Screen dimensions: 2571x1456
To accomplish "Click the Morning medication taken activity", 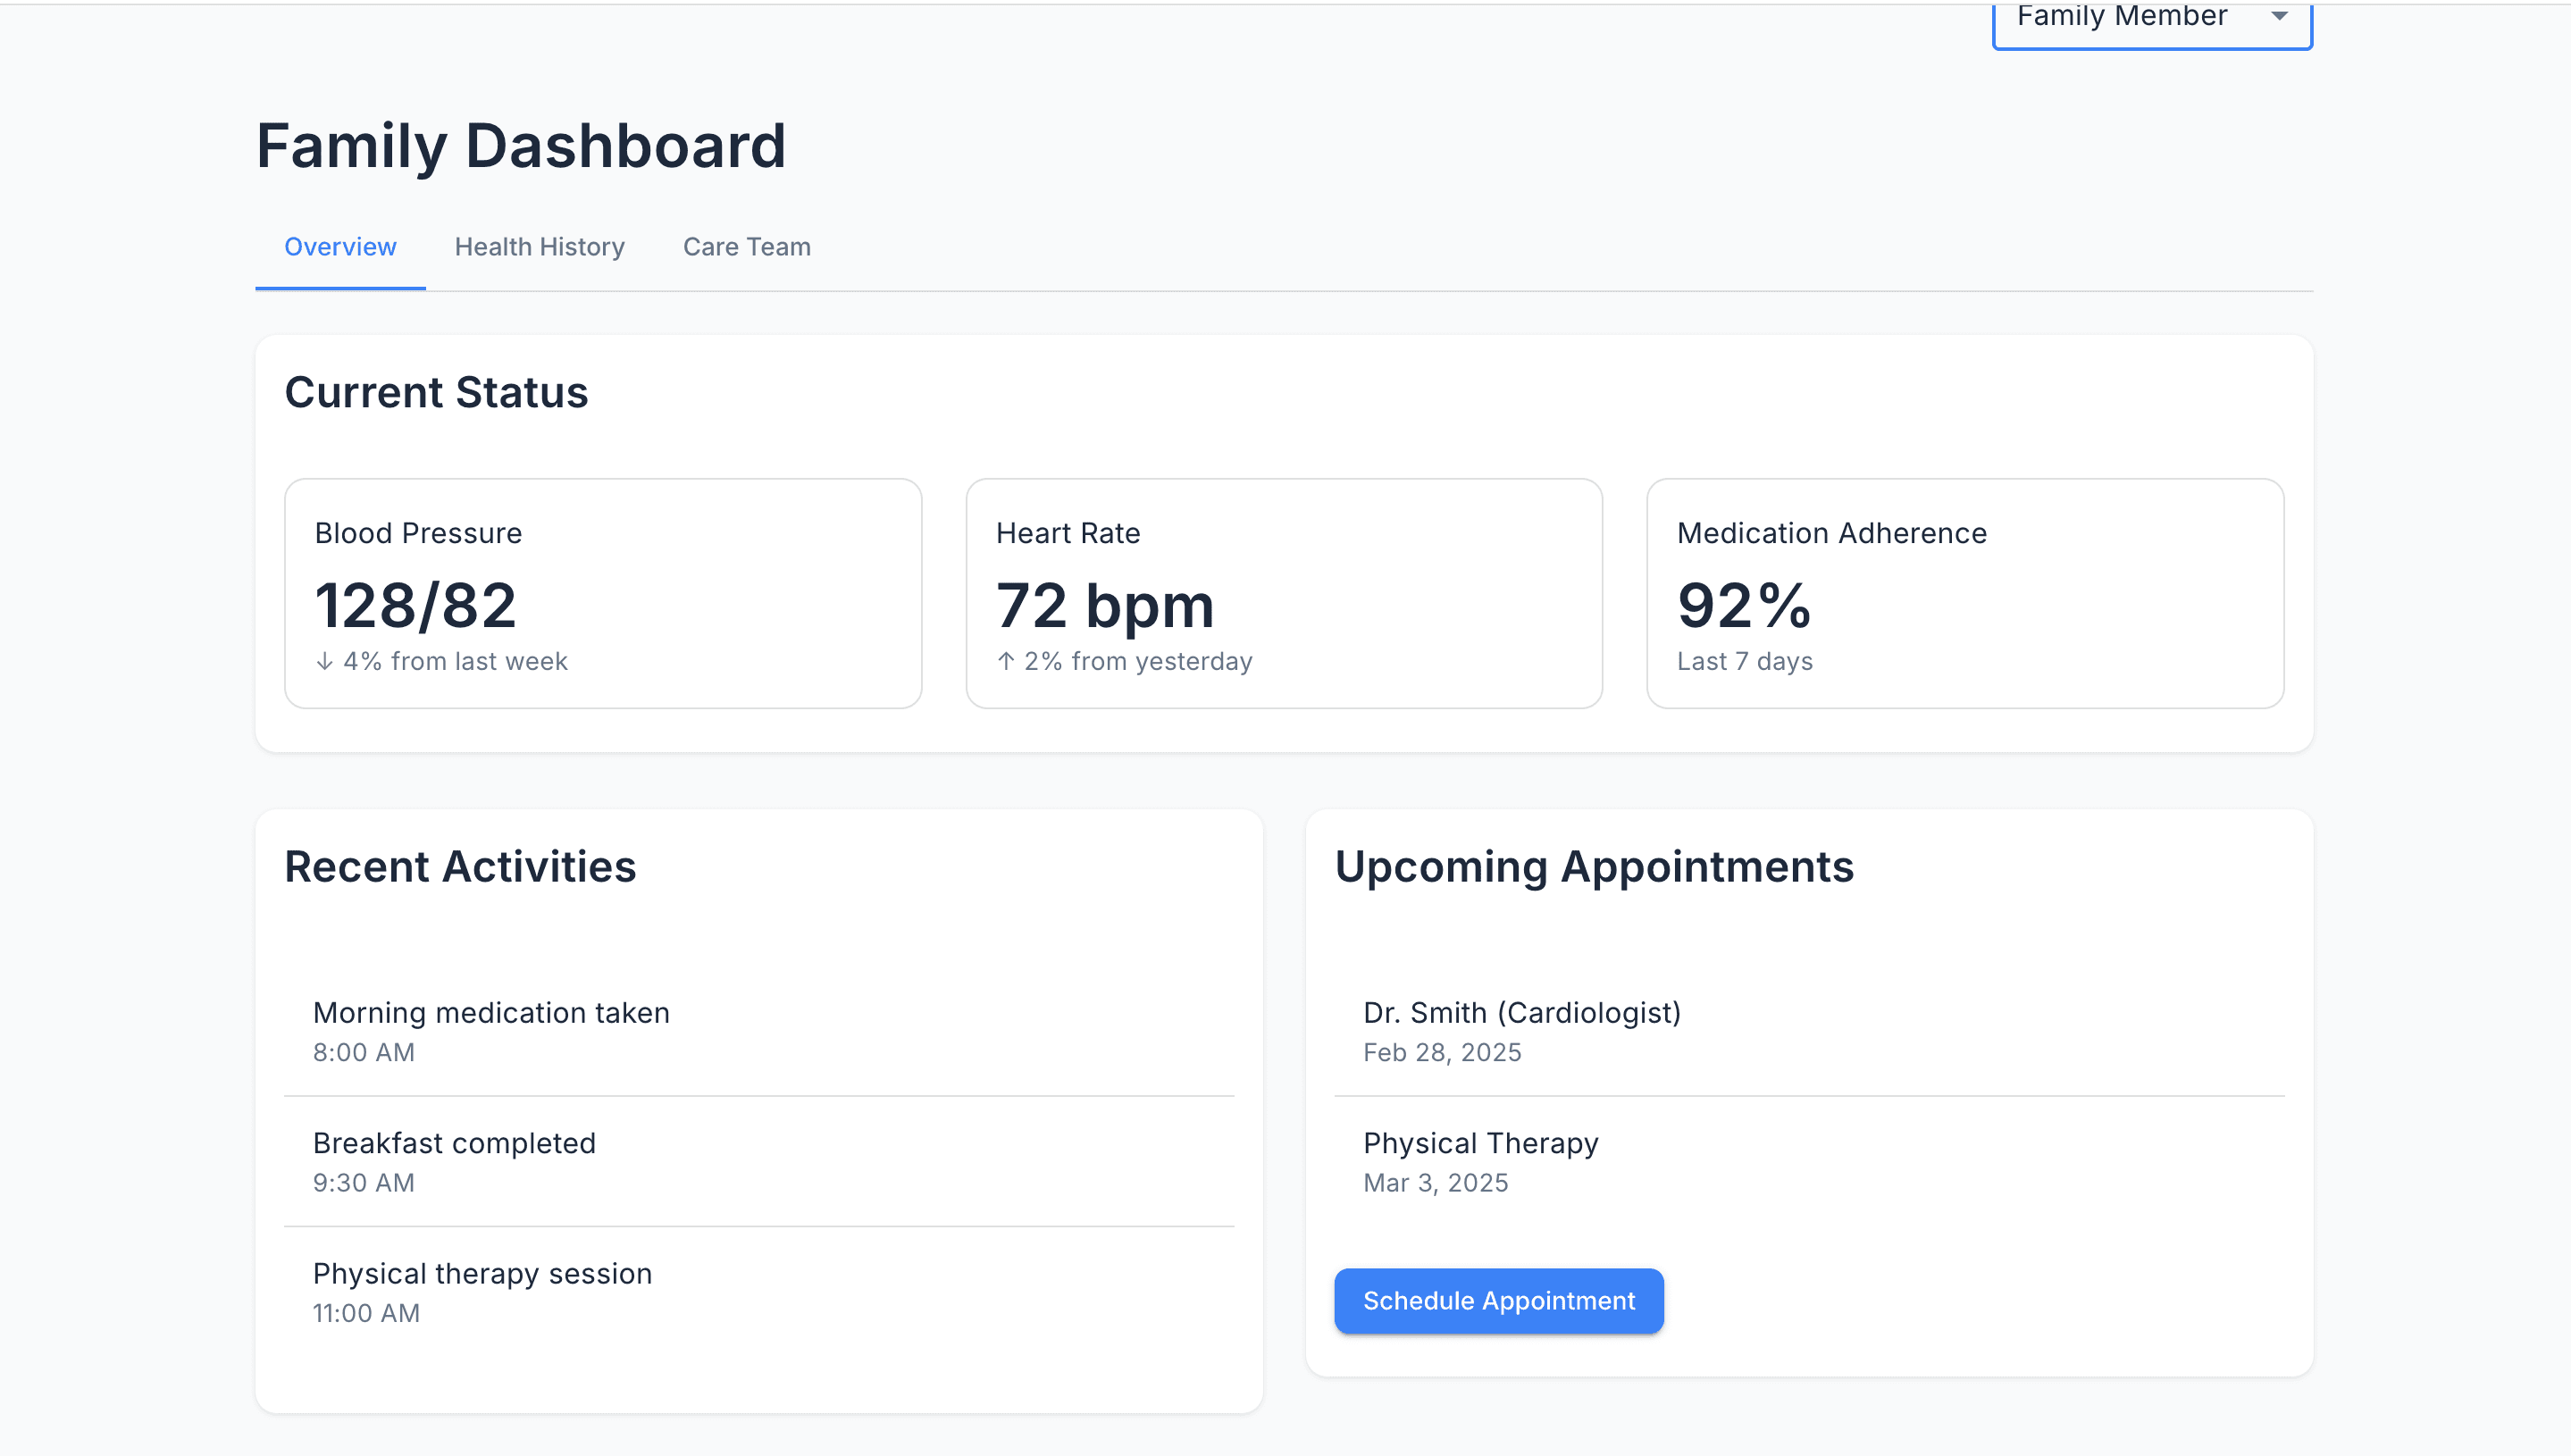I will point(759,1031).
